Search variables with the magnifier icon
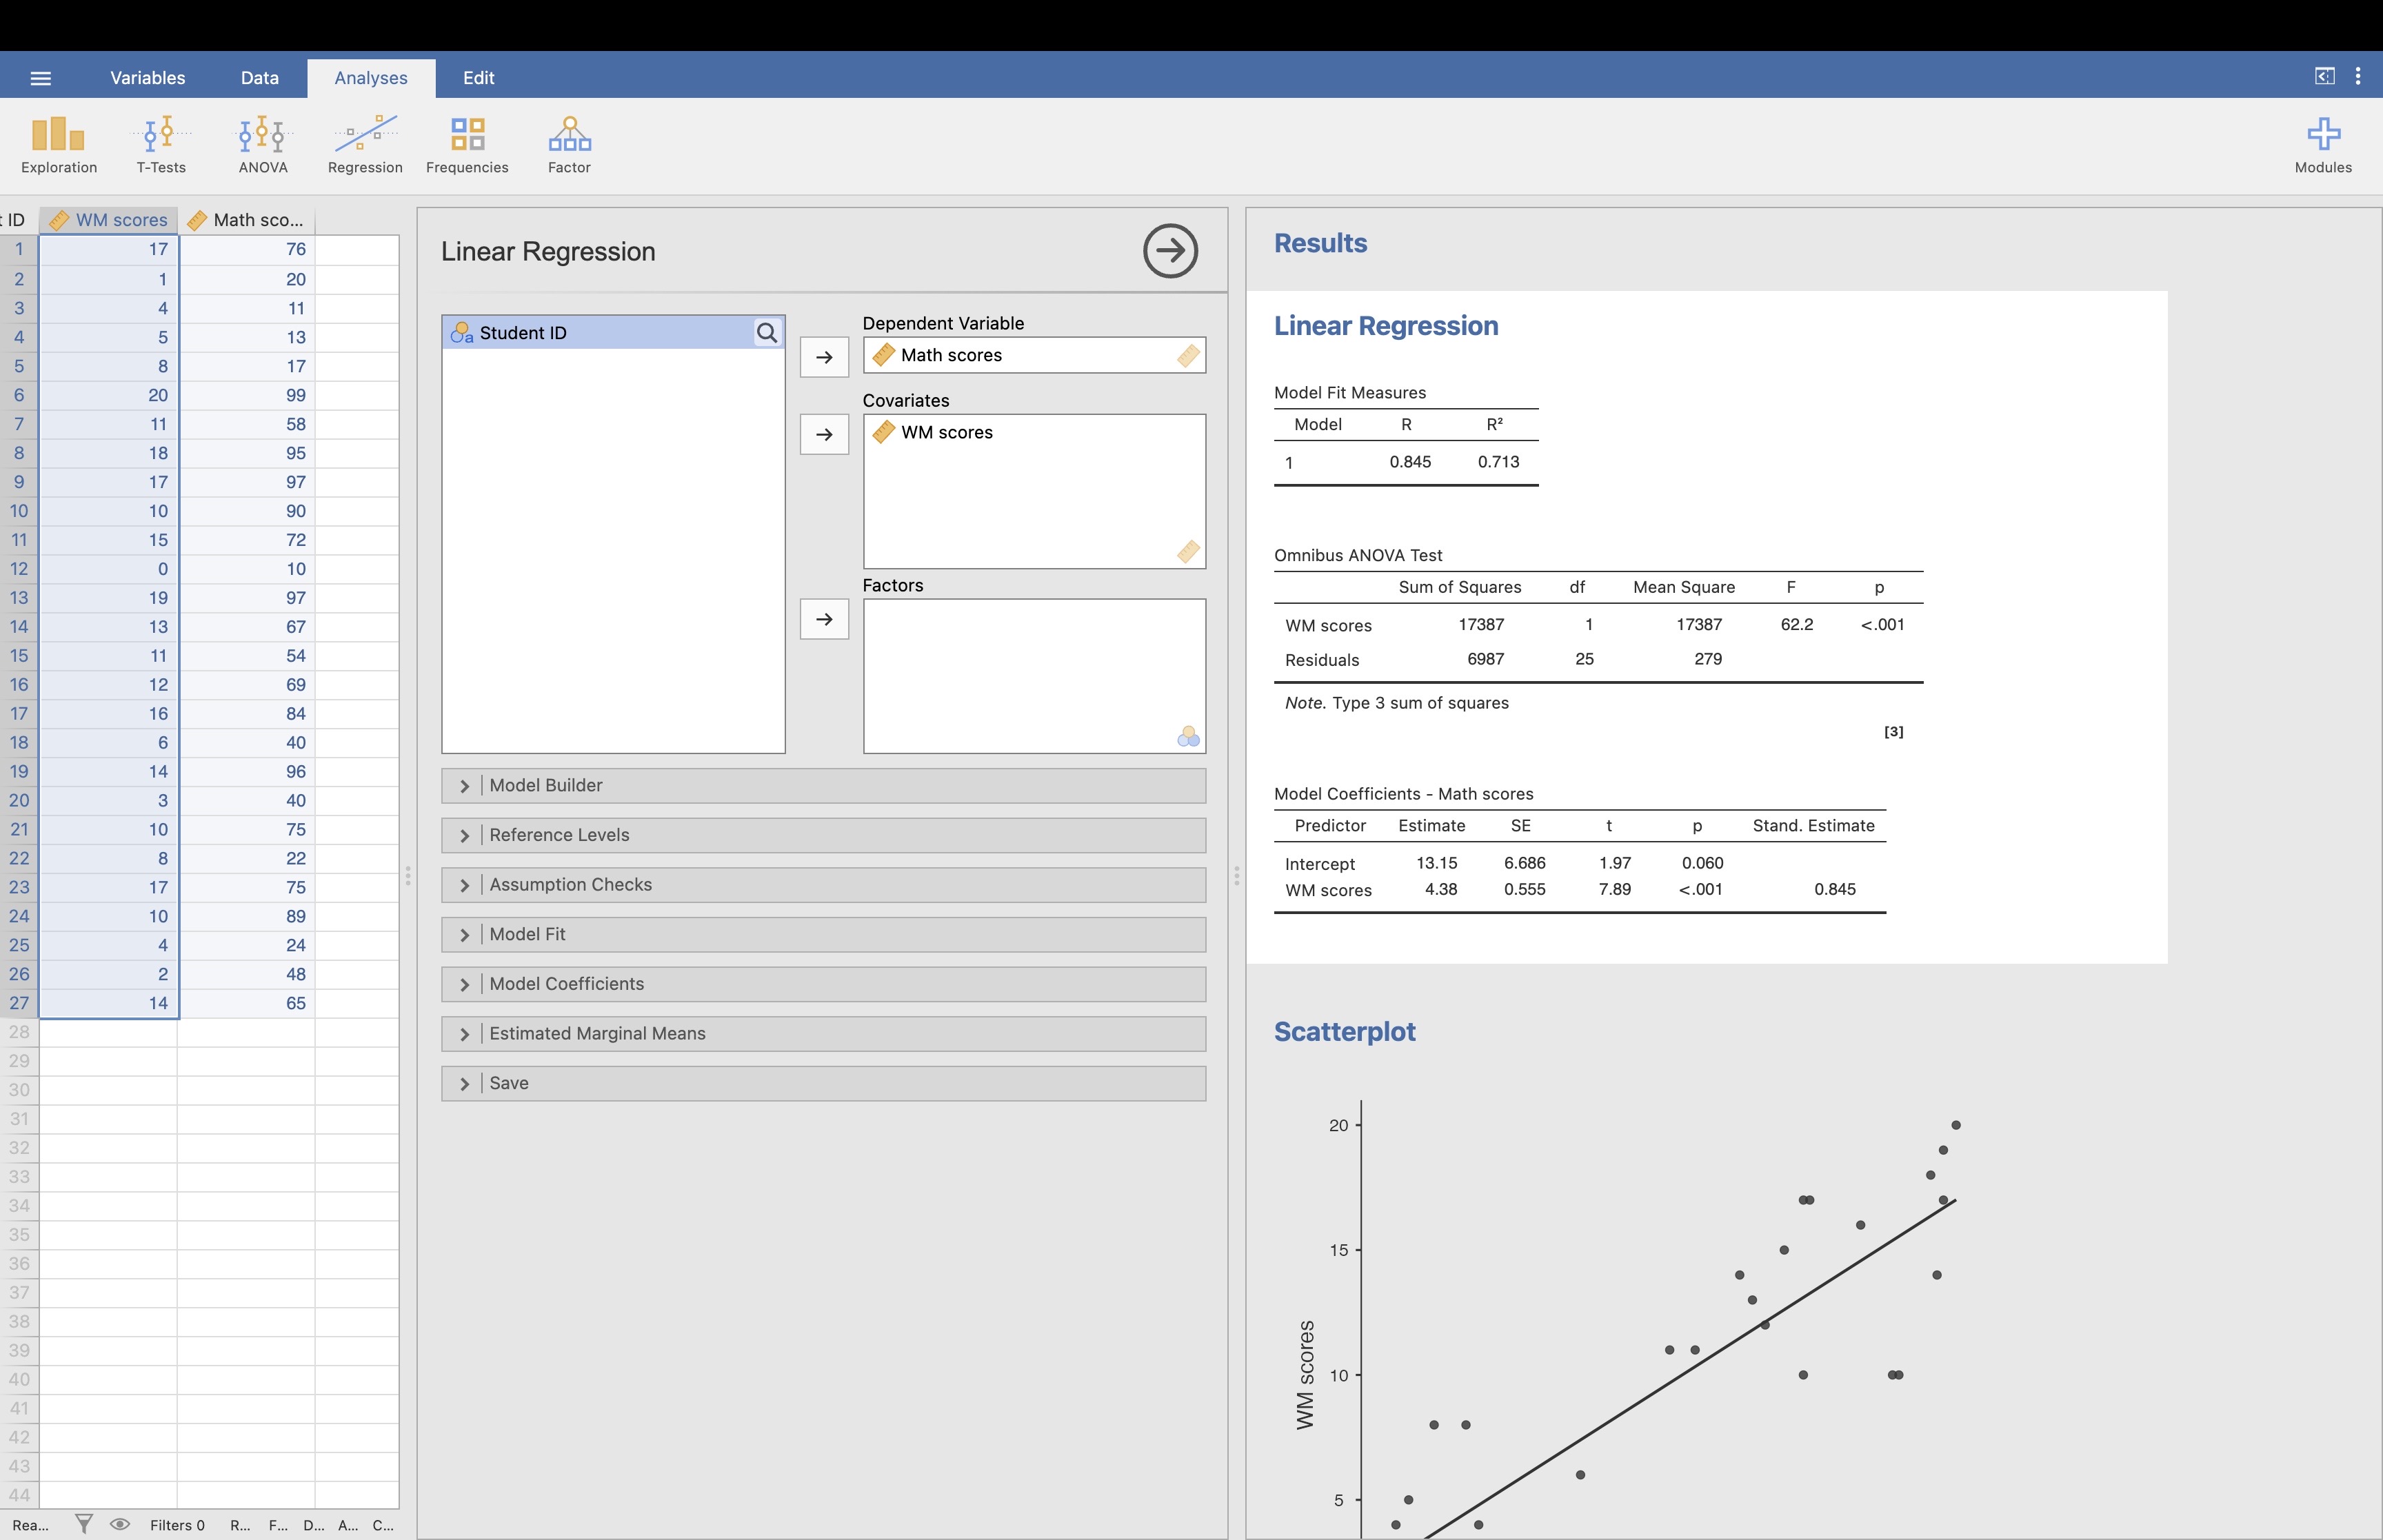 pos(767,333)
